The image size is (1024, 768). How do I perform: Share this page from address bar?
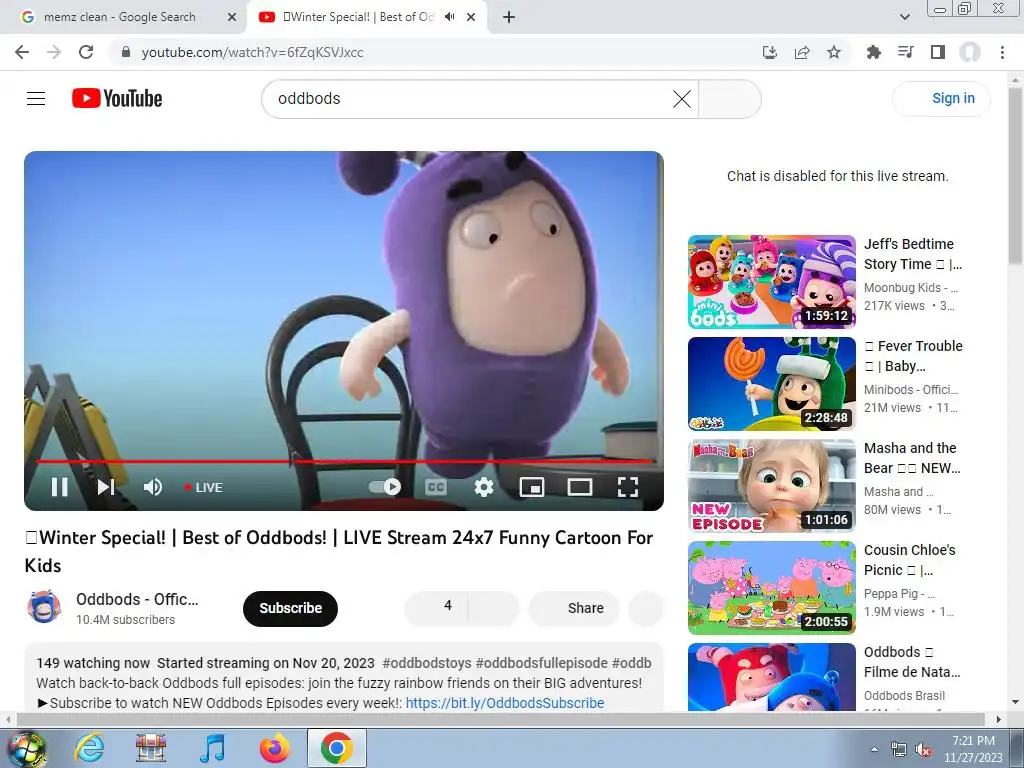coord(802,52)
